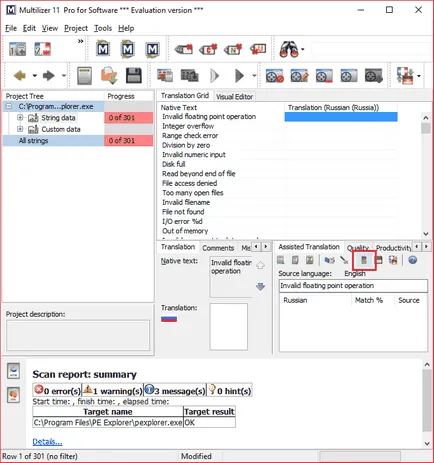
Task: Open the Details... link in scan report
Action: point(47,442)
